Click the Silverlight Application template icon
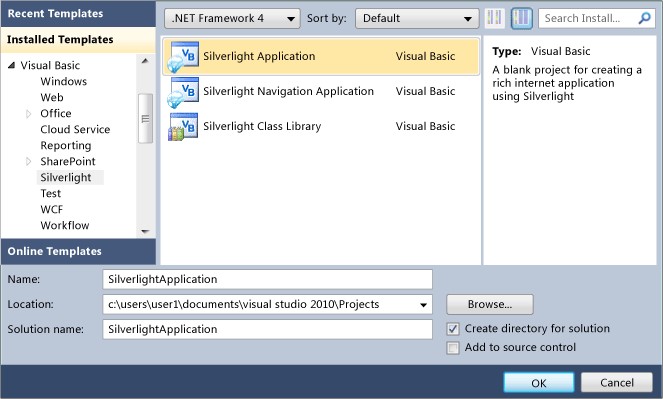 (183, 57)
